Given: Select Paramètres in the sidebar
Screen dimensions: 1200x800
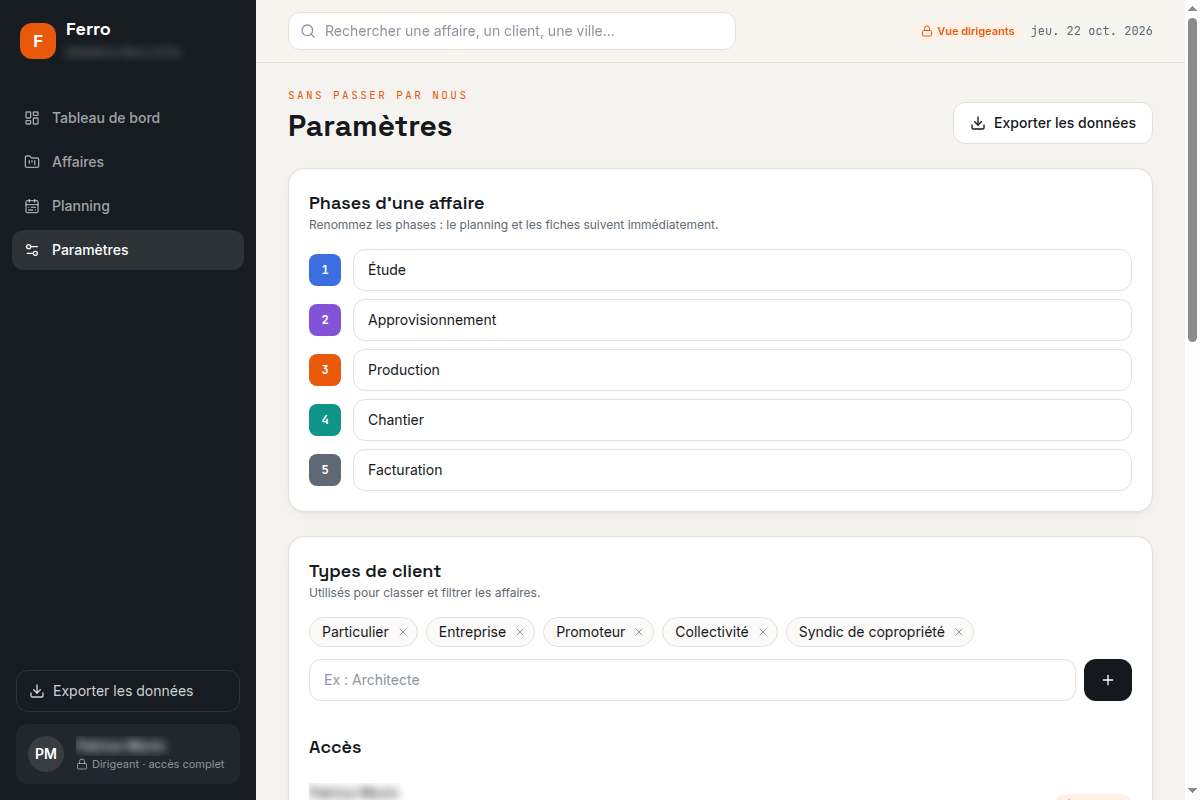Looking at the screenshot, I should 128,250.
